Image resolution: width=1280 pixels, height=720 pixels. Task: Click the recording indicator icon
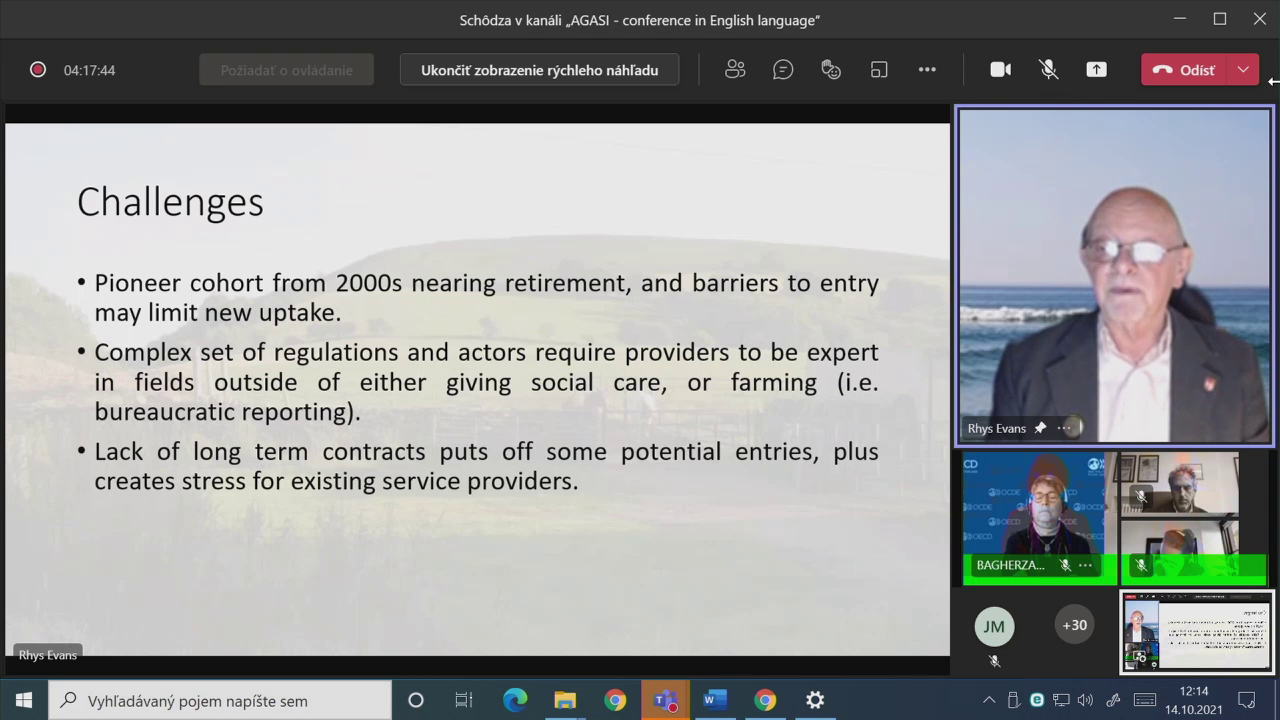(38, 70)
